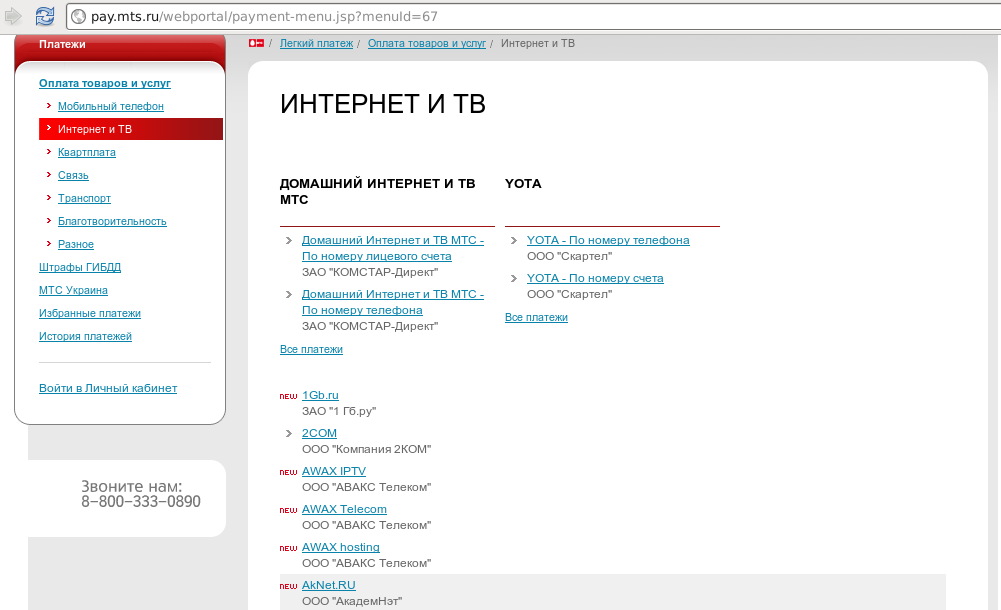The width and height of the screenshot is (1001, 610).
Task: Open the 2COM provider link
Action: pos(319,433)
